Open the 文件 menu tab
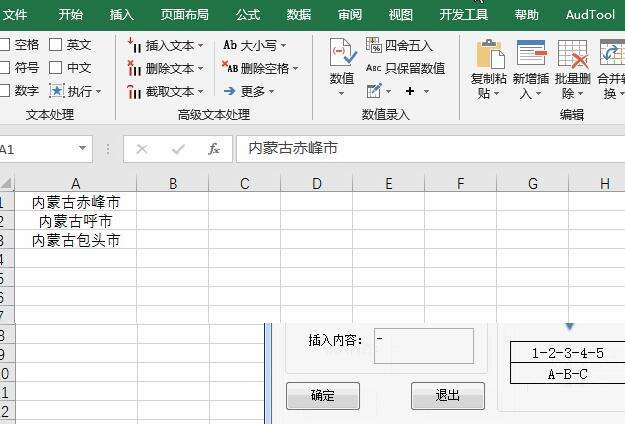This screenshot has height=424, width=625. click(14, 15)
